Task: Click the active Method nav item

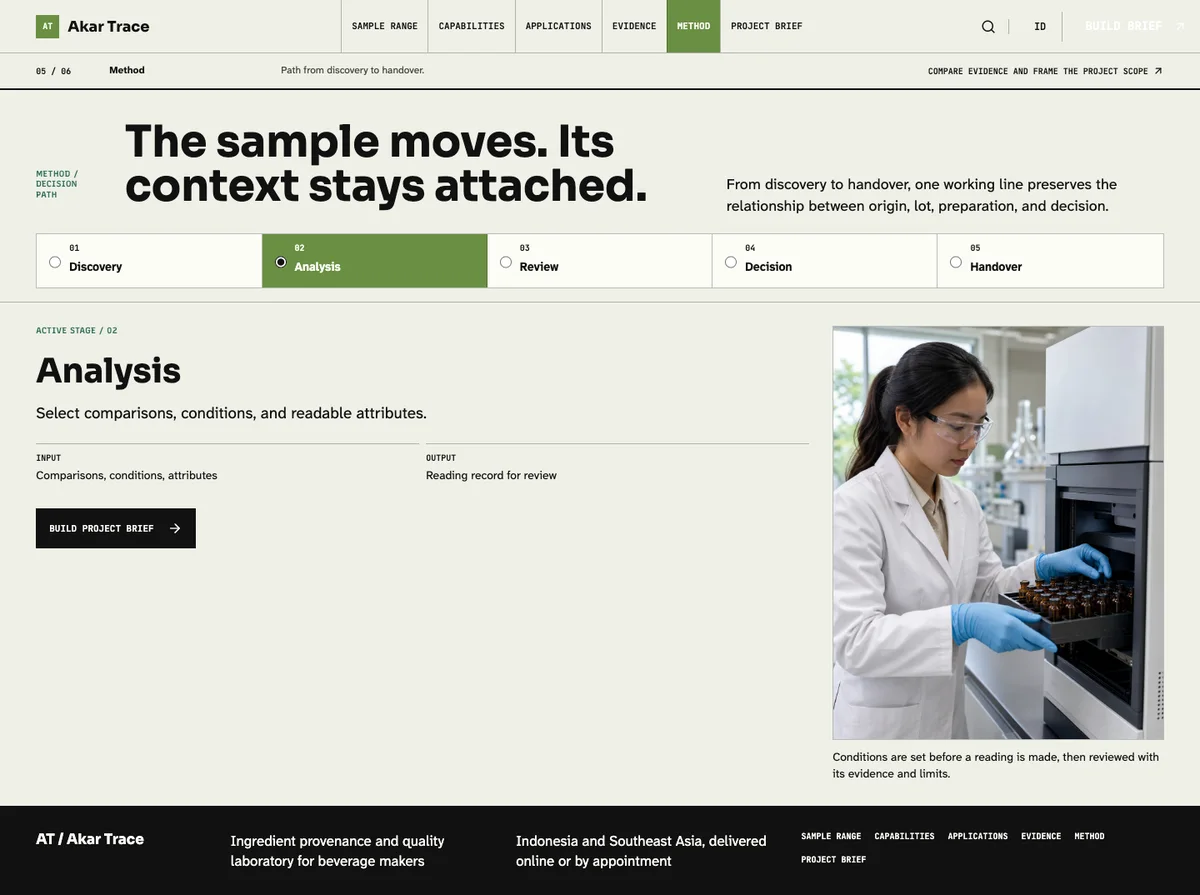Action: [x=694, y=26]
